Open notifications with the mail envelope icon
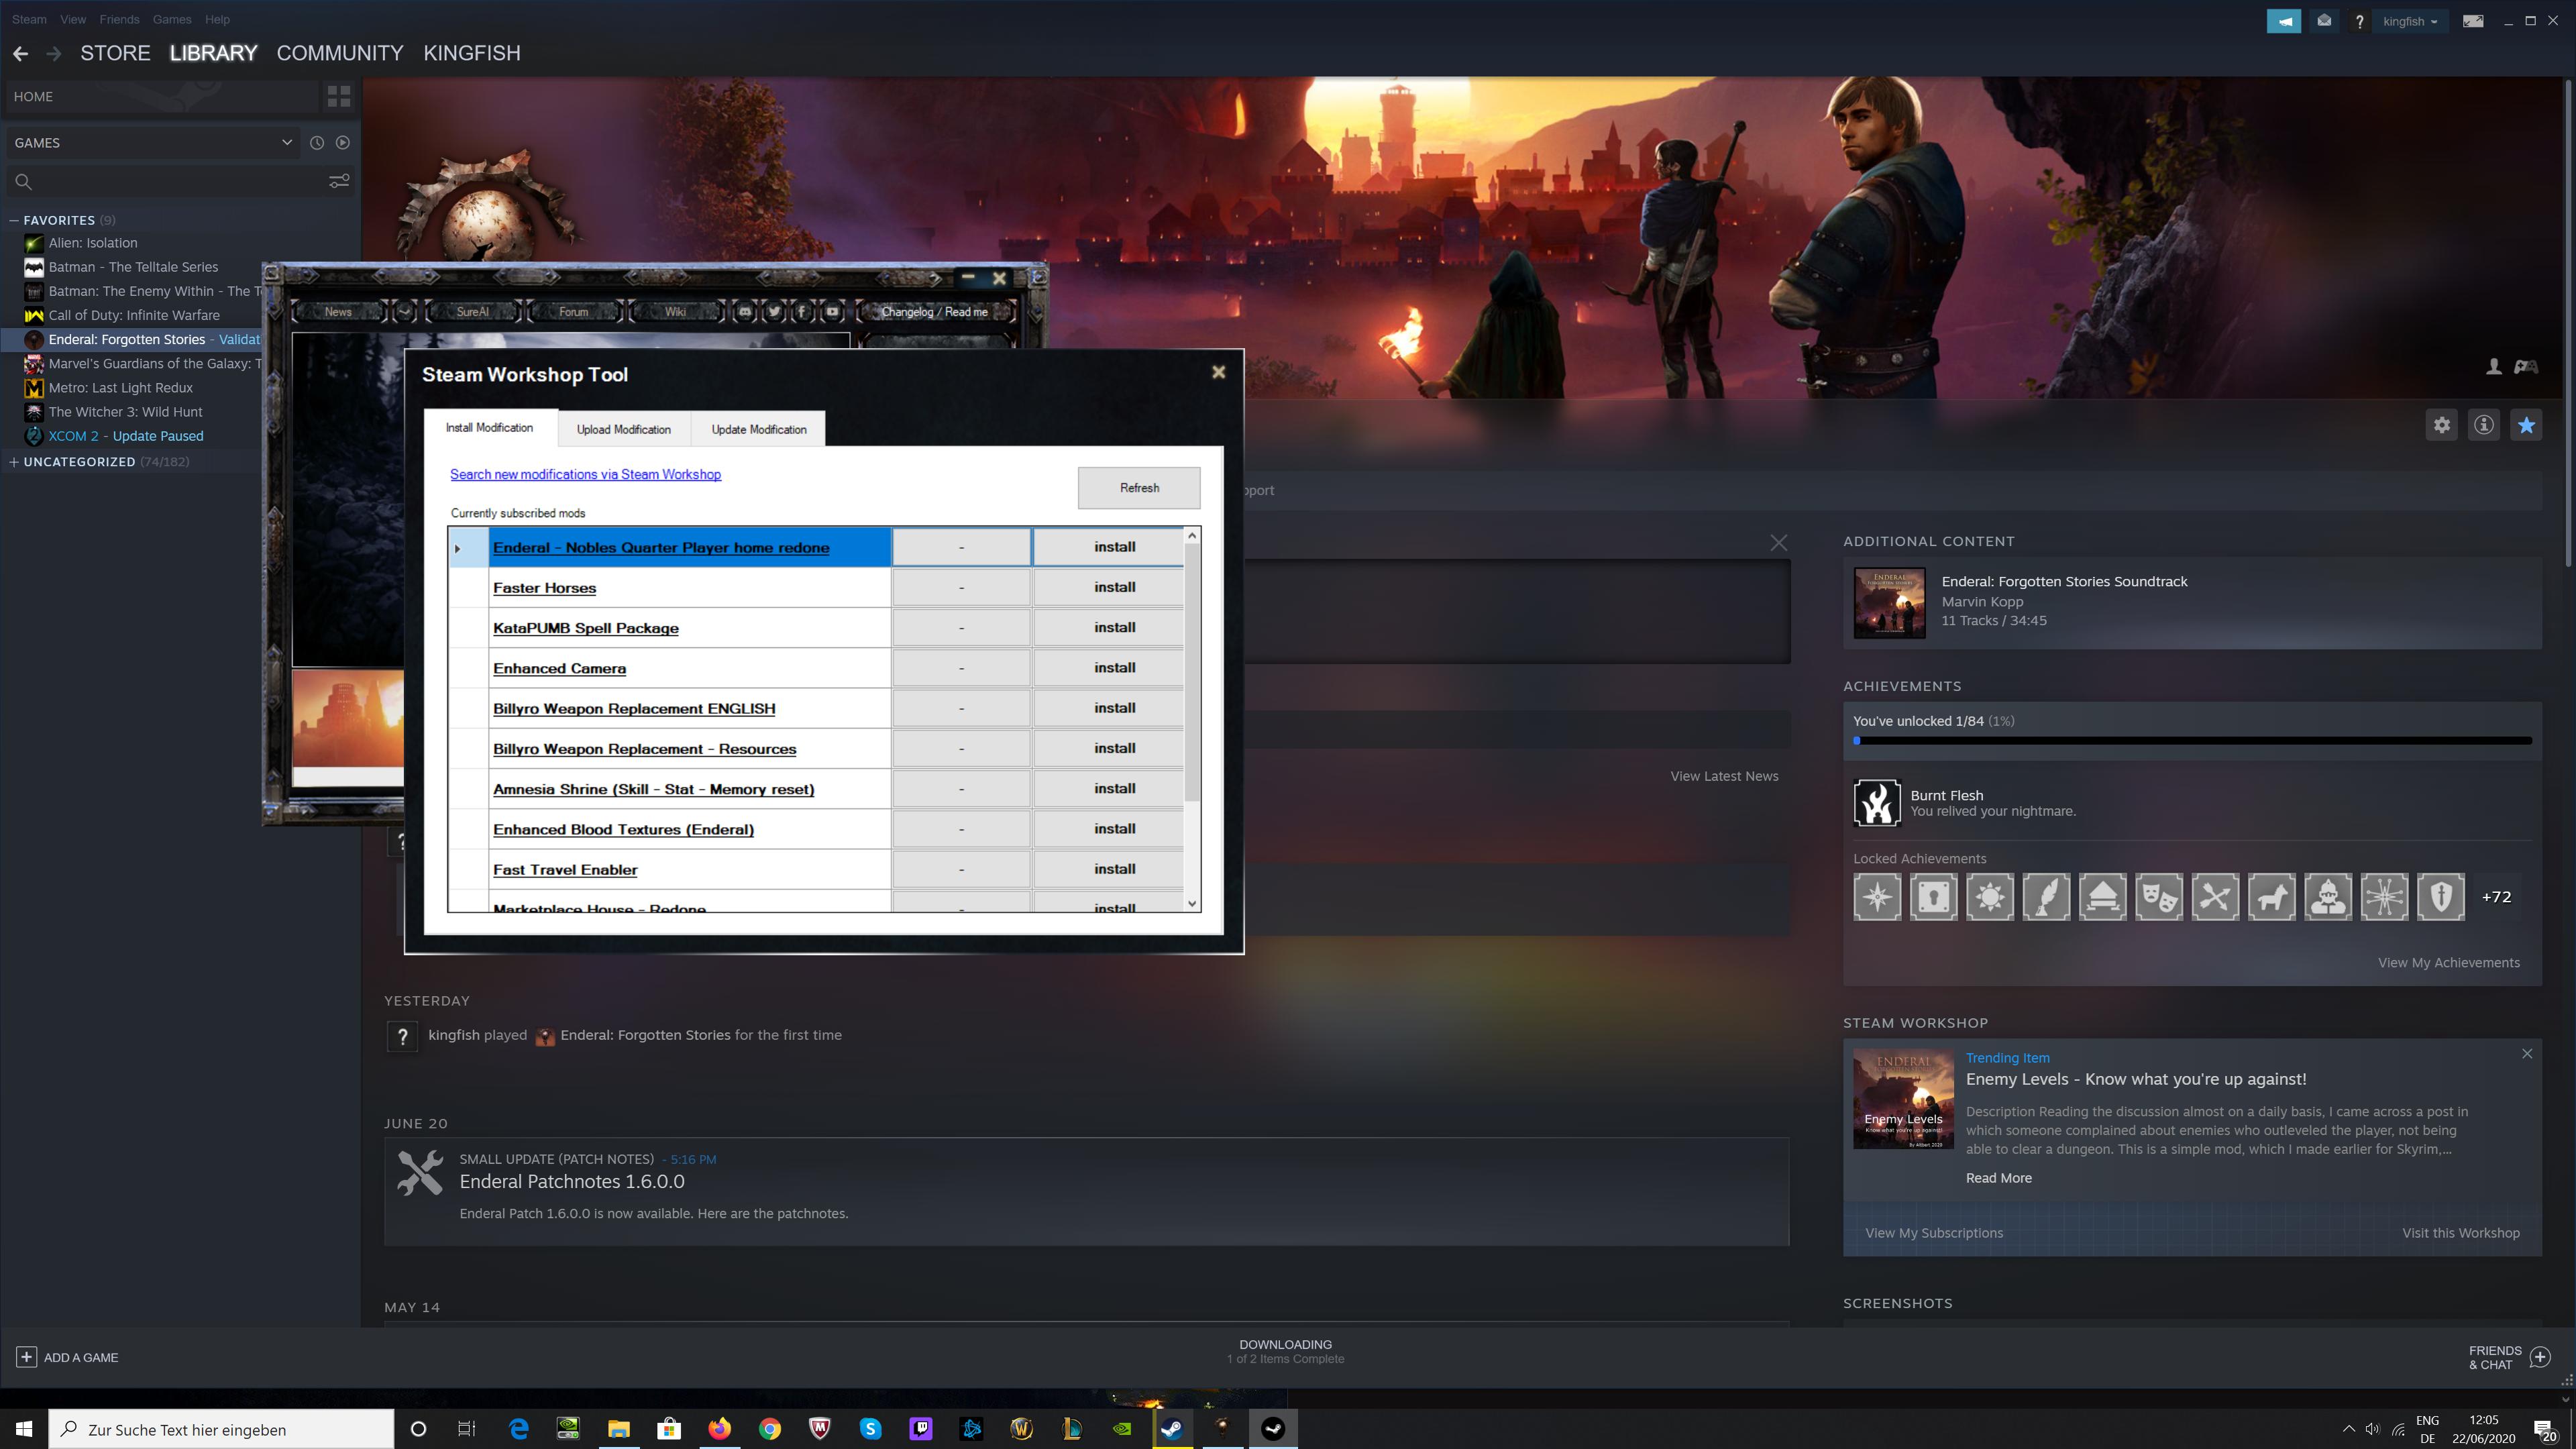Viewport: 2576px width, 1449px height. coord(2324,20)
